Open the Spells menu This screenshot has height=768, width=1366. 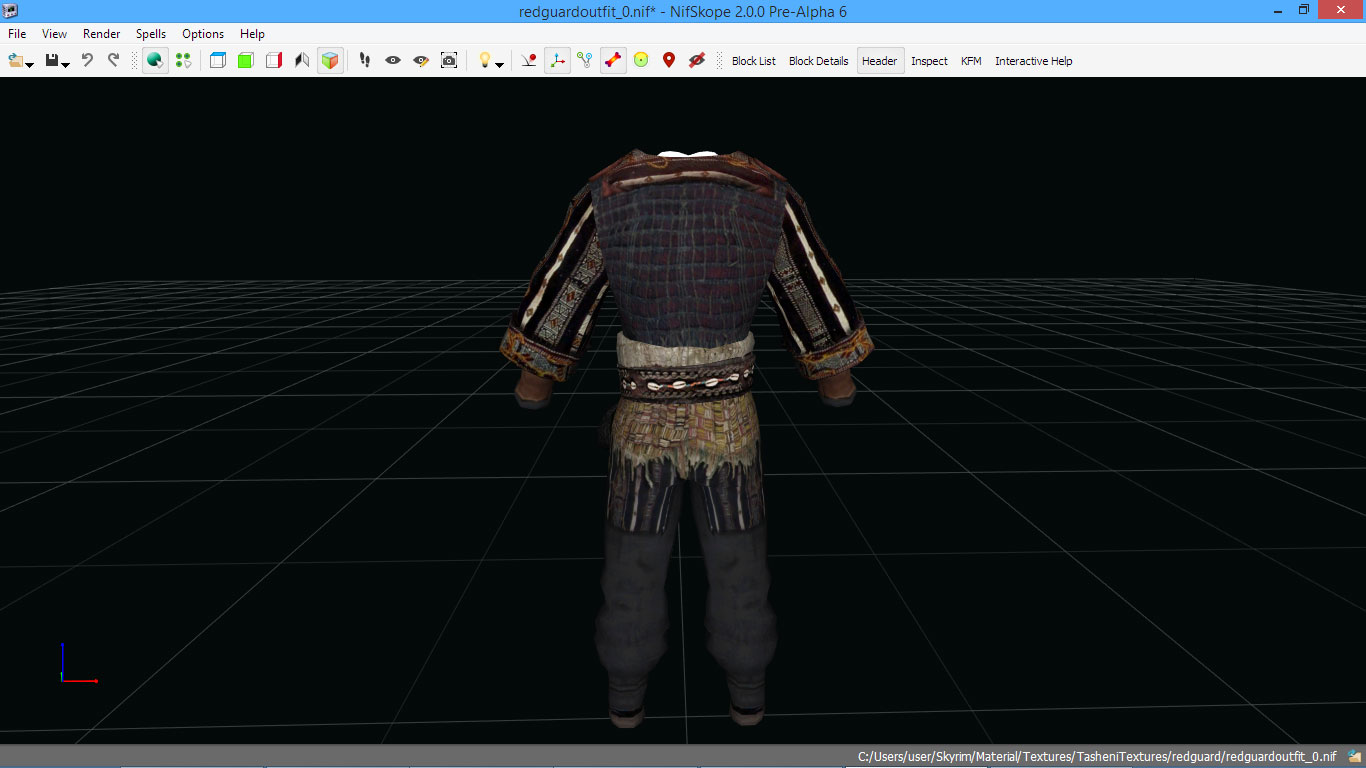tap(151, 34)
